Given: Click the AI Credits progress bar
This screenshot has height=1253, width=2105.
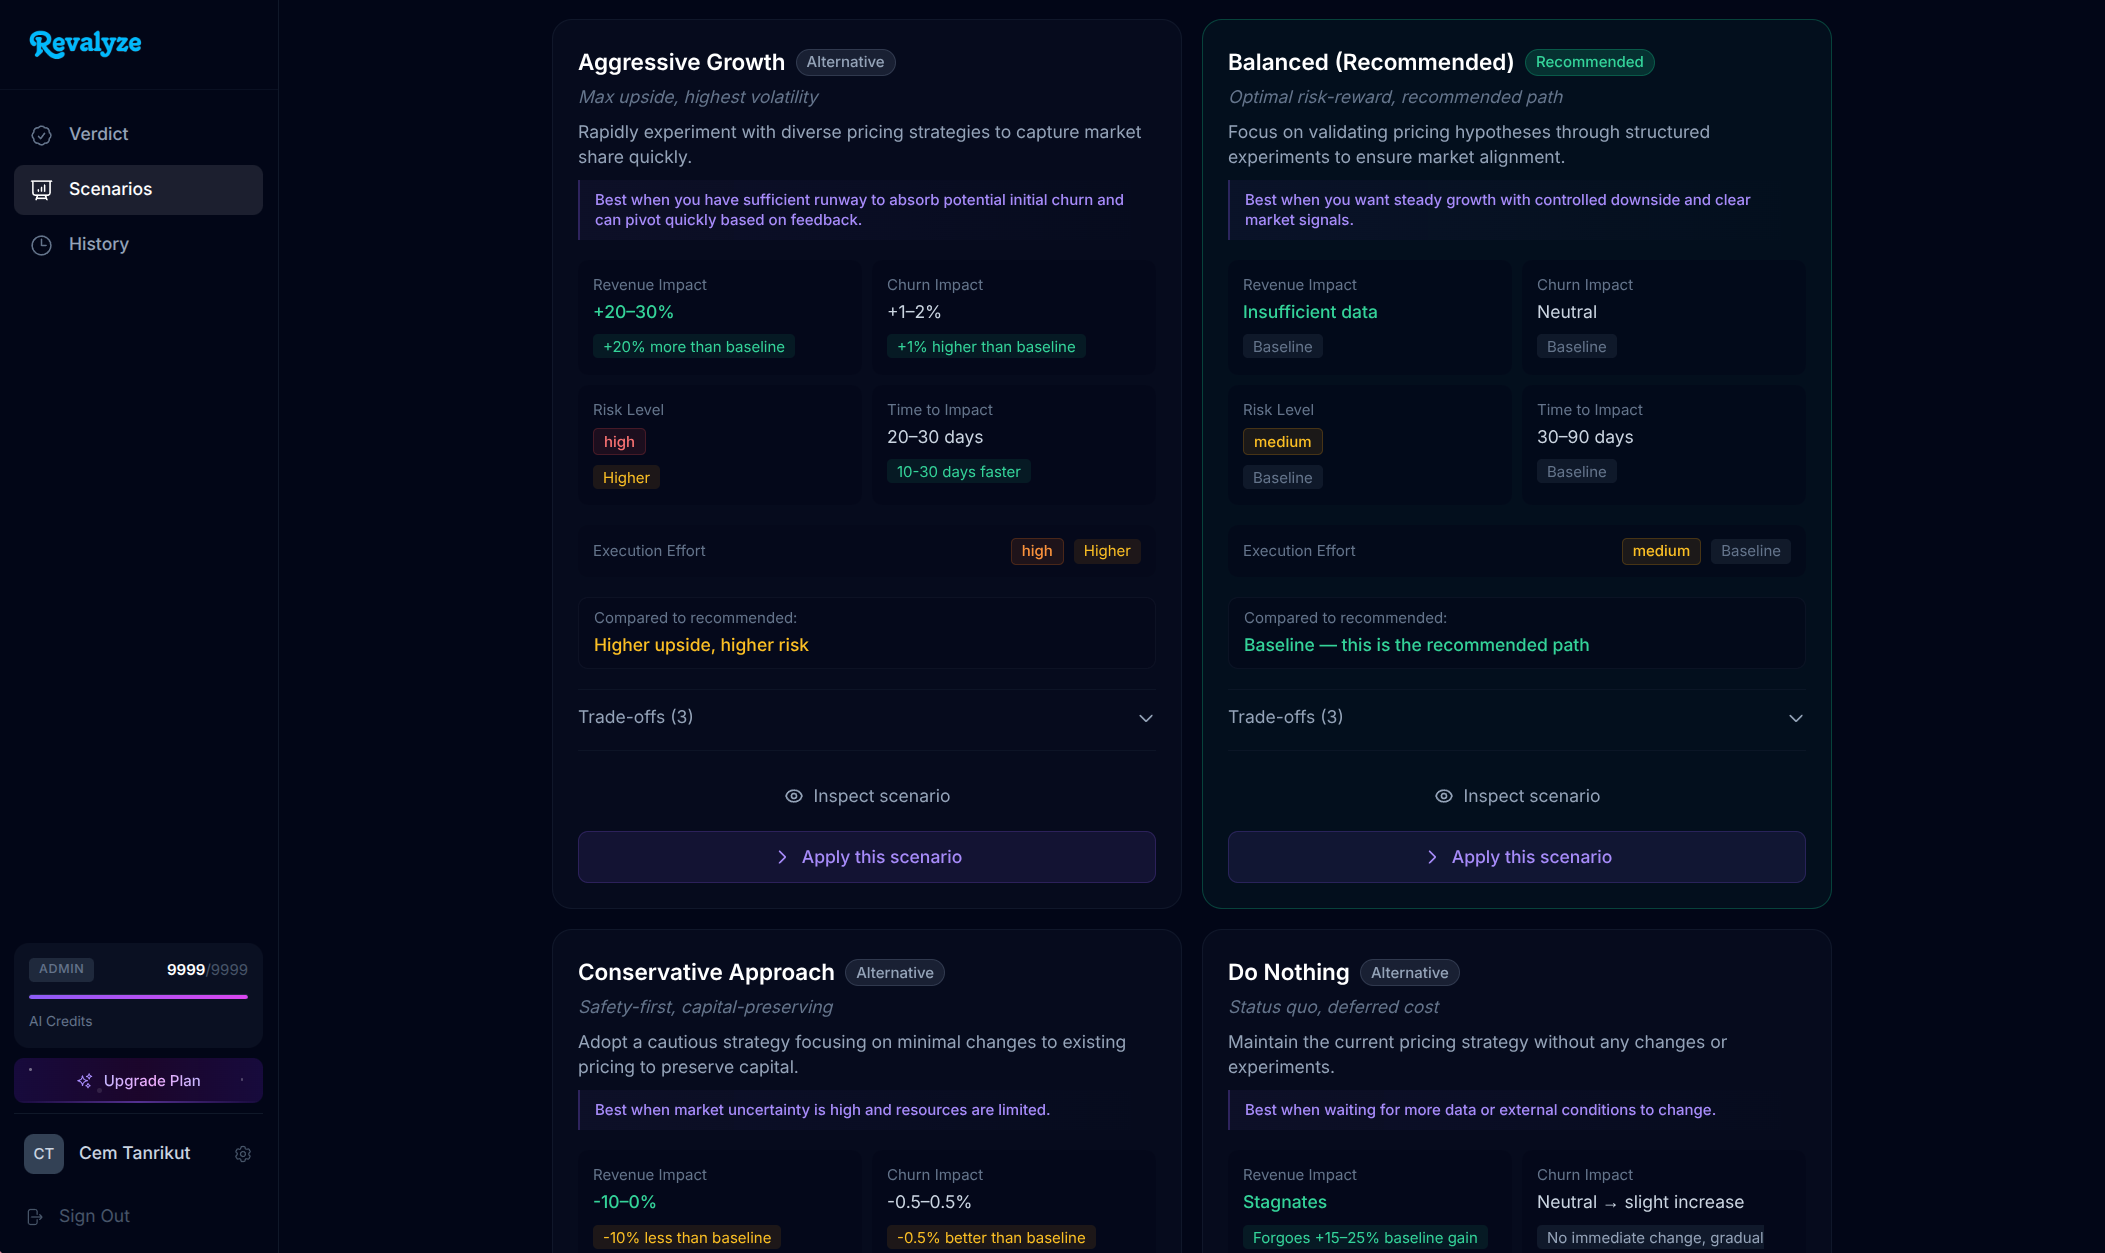Looking at the screenshot, I should [138, 997].
